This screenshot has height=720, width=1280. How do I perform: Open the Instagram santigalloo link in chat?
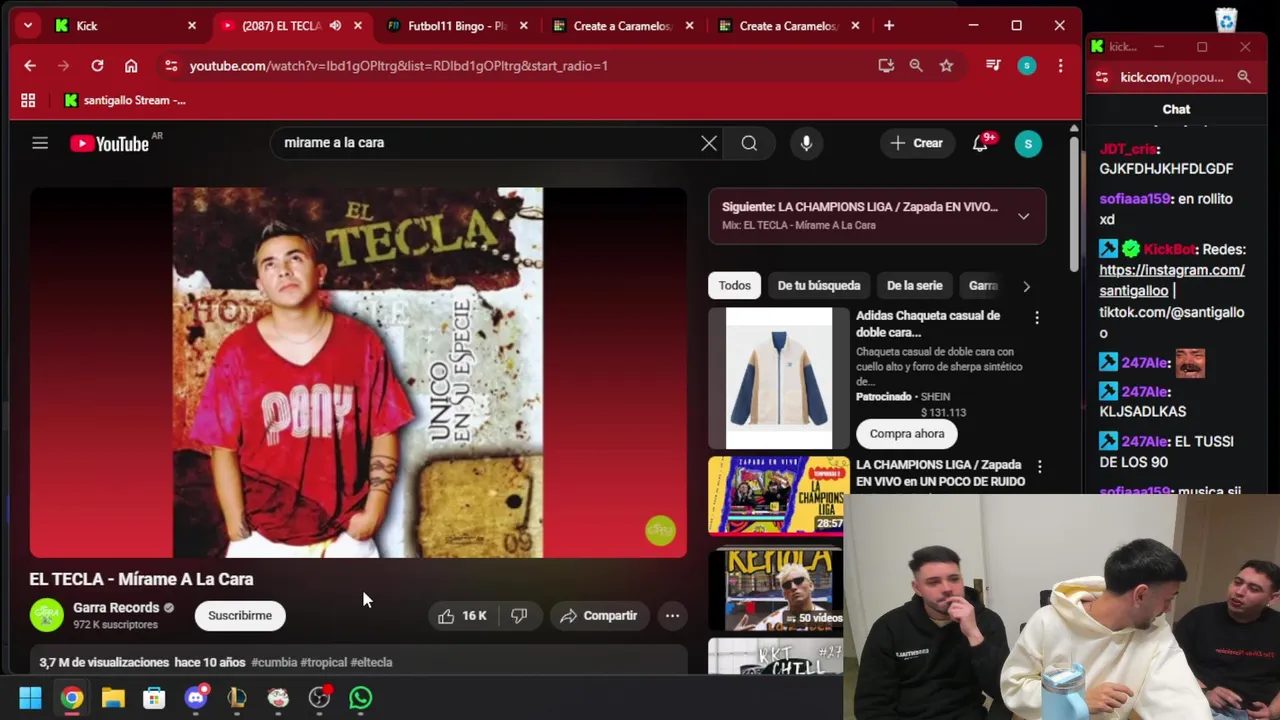1171,280
